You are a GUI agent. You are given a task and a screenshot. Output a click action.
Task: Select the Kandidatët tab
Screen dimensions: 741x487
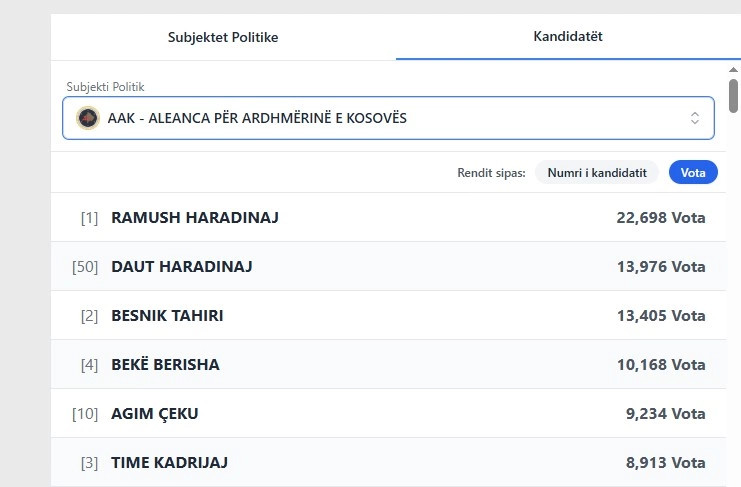tap(568, 37)
